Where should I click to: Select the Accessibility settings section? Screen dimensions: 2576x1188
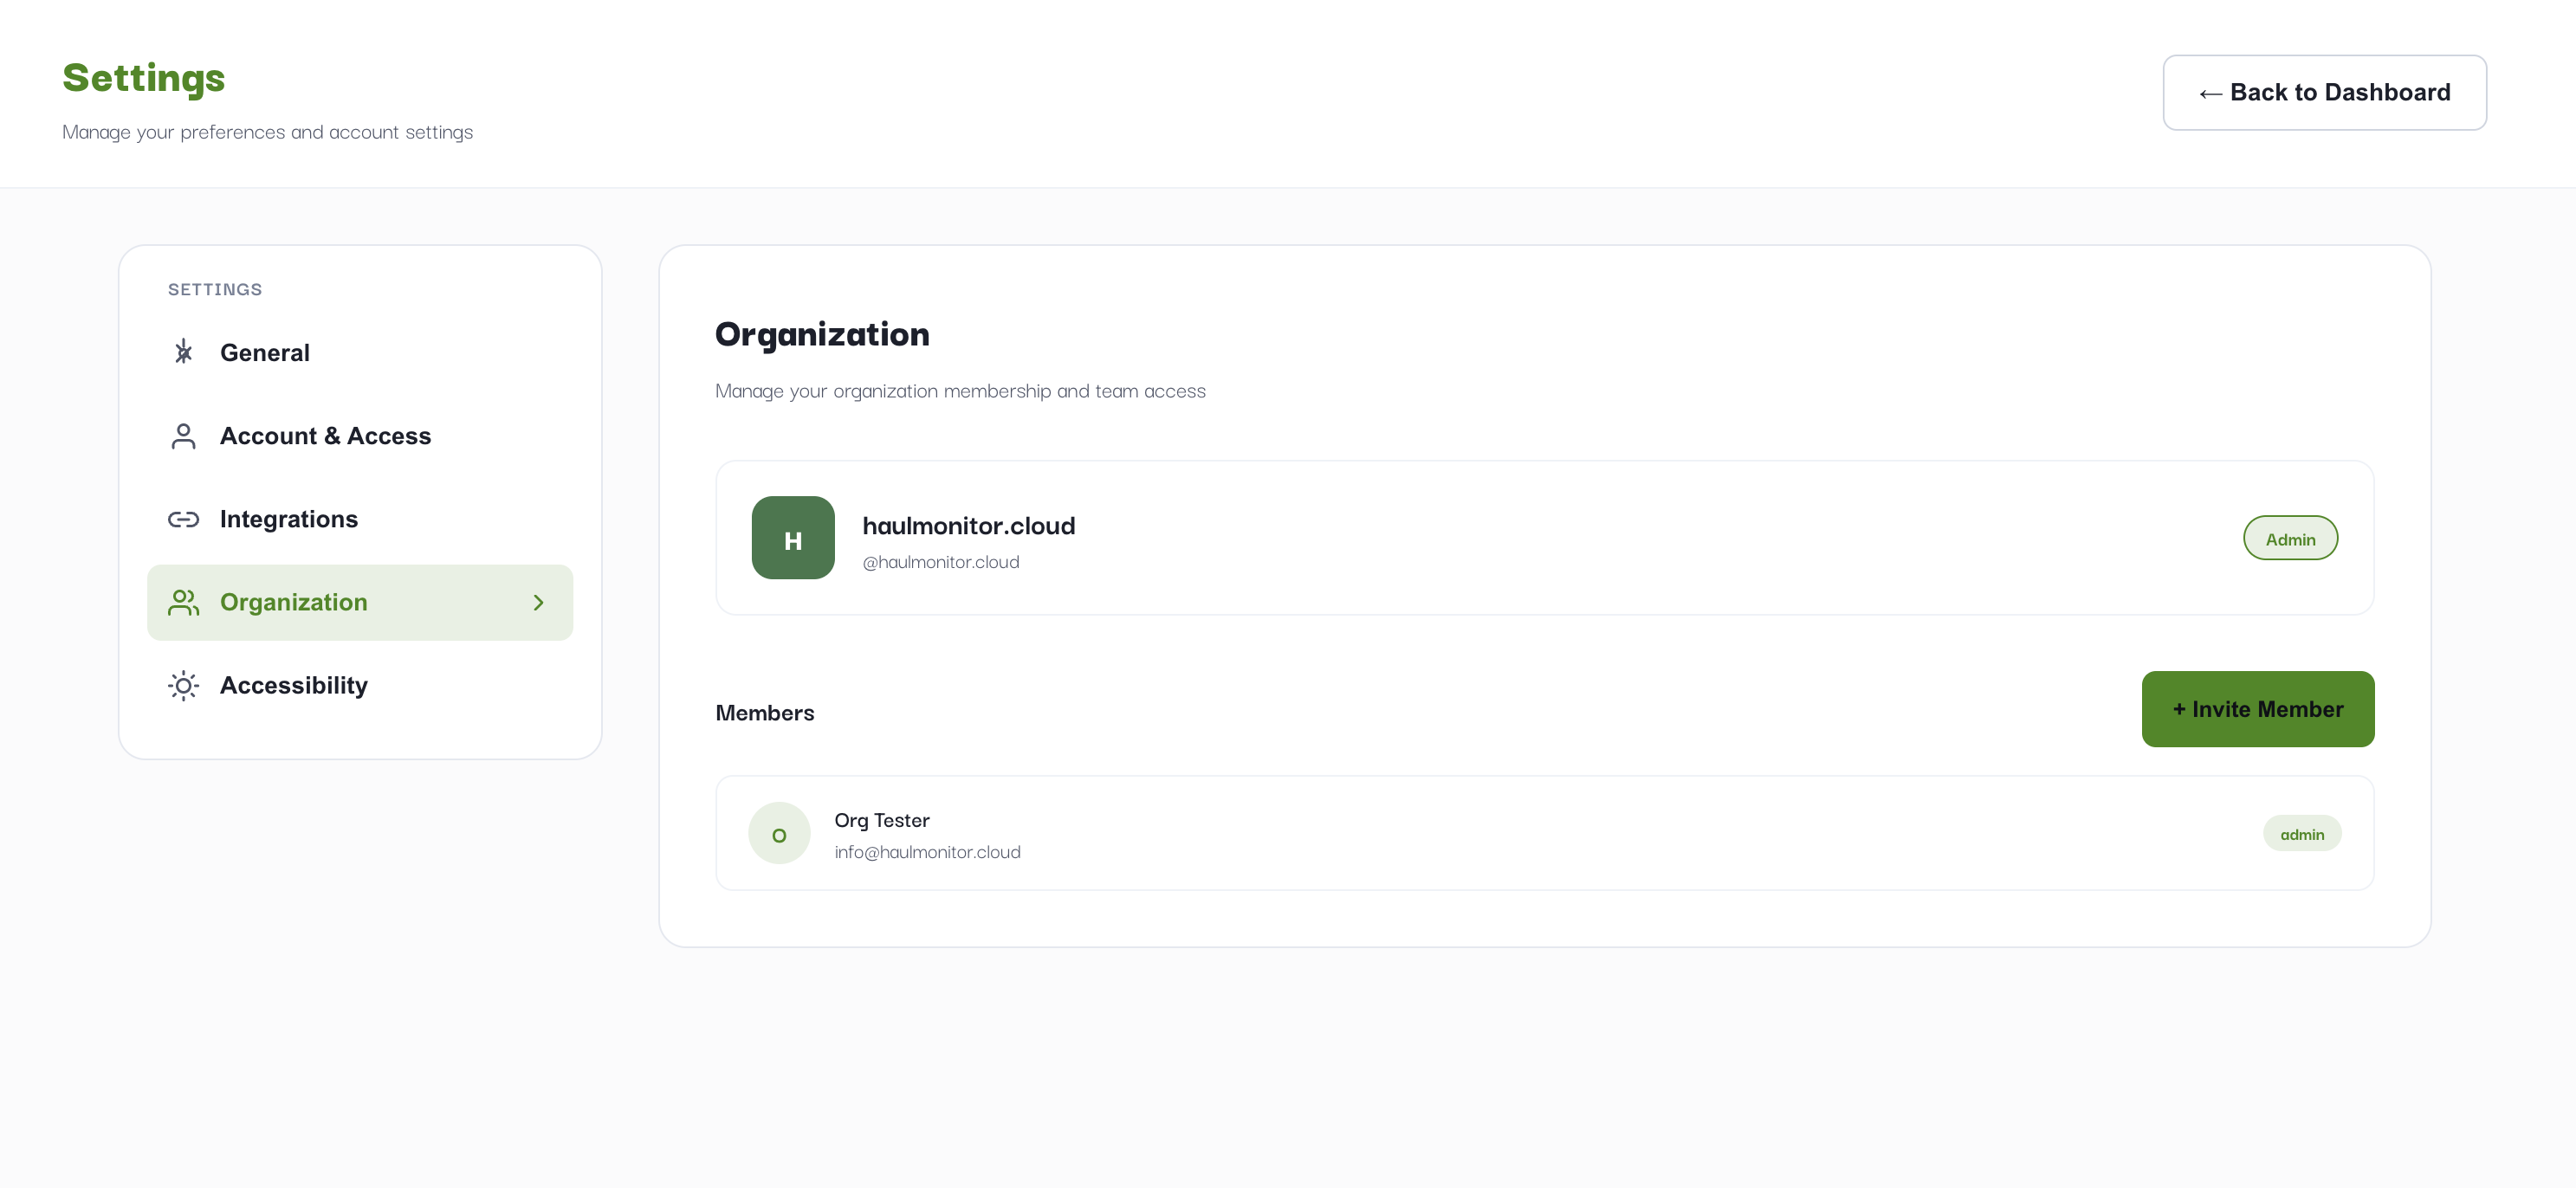294,686
